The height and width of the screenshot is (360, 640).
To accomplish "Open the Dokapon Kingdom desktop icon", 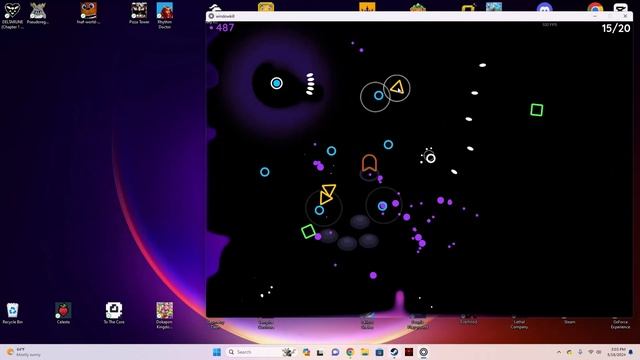I will [x=164, y=316].
